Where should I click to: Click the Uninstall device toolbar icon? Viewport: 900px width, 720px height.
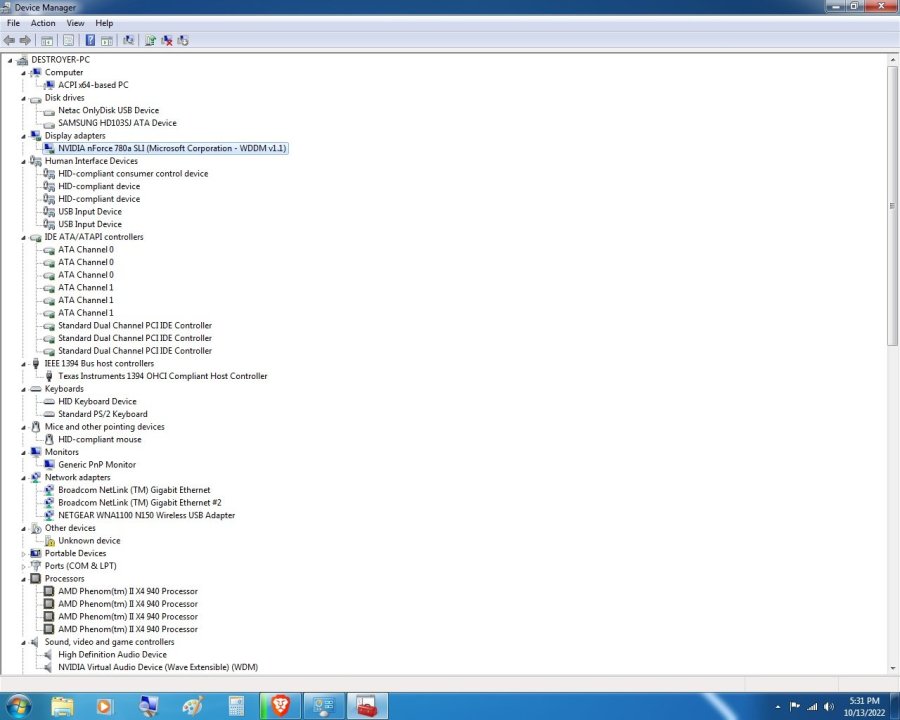[x=167, y=40]
